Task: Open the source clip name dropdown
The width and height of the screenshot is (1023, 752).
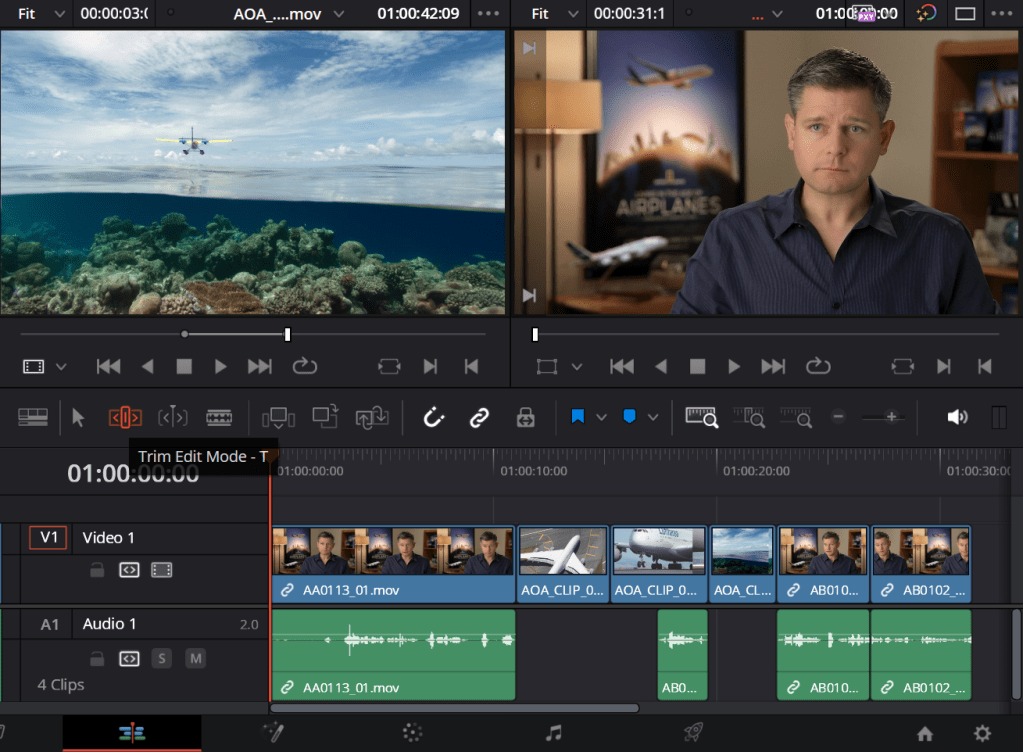Action: pyautogui.click(x=337, y=14)
